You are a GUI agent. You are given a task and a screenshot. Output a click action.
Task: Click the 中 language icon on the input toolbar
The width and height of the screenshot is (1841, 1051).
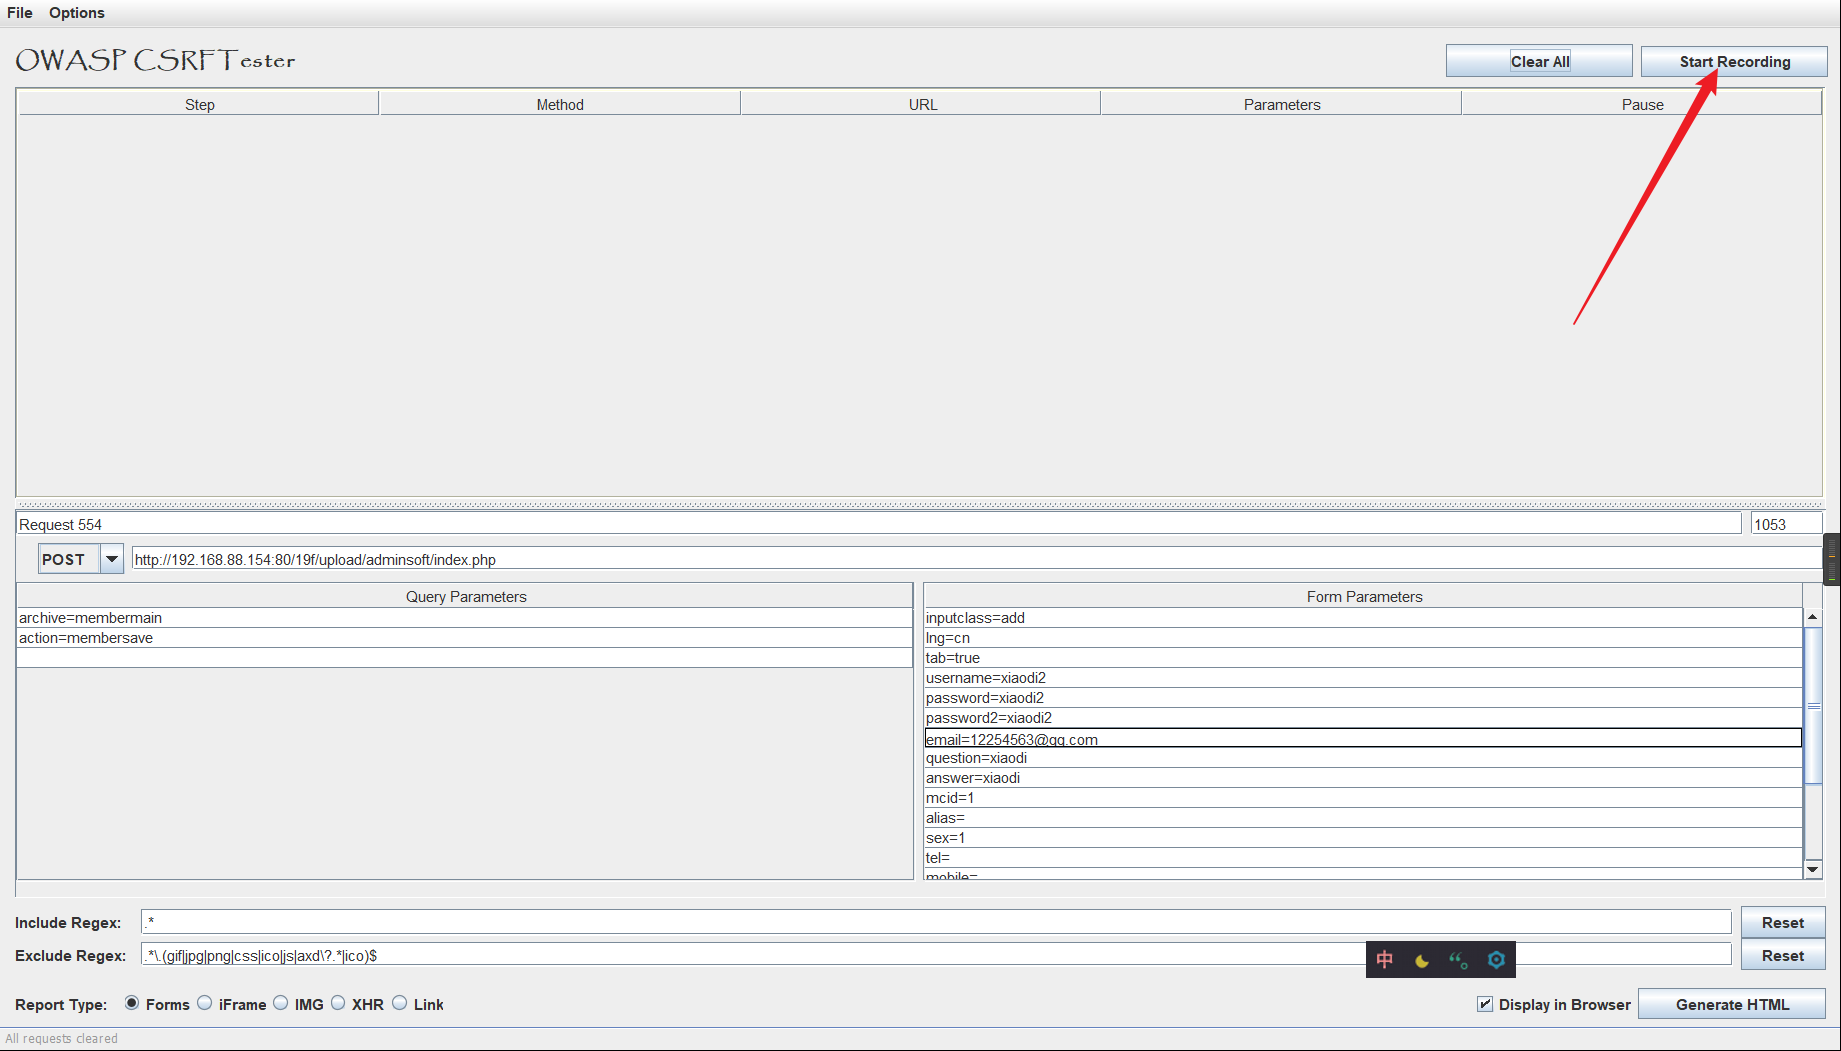coord(1384,959)
